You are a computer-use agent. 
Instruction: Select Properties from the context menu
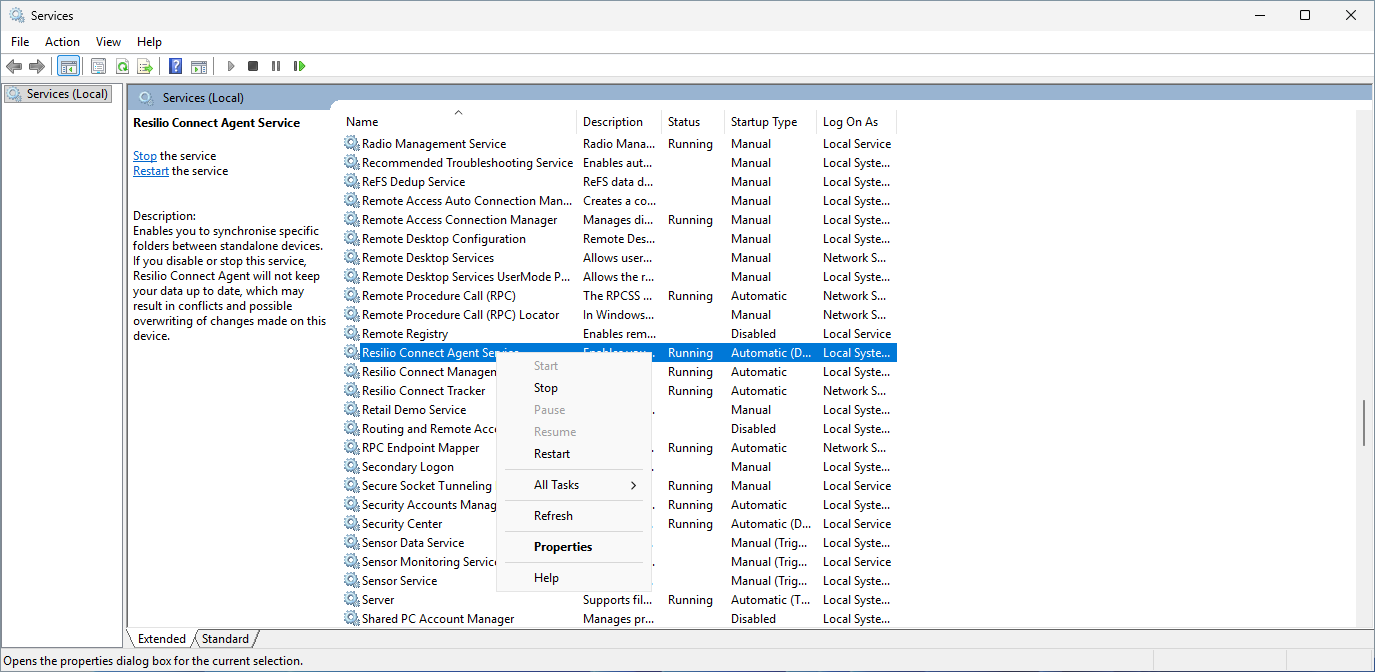[x=563, y=547]
